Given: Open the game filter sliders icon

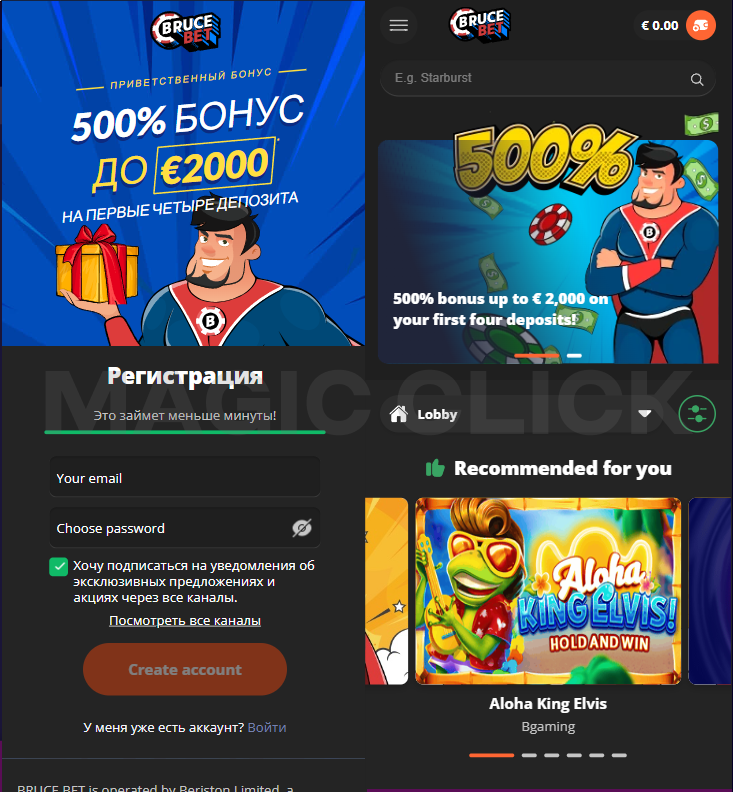Looking at the screenshot, I should [697, 414].
